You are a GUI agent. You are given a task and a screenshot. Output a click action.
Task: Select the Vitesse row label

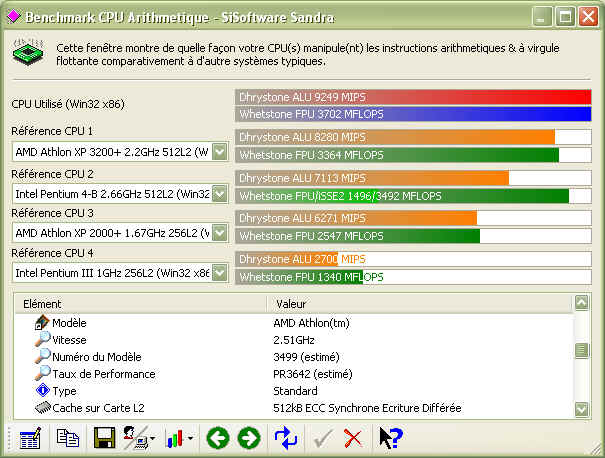69,340
